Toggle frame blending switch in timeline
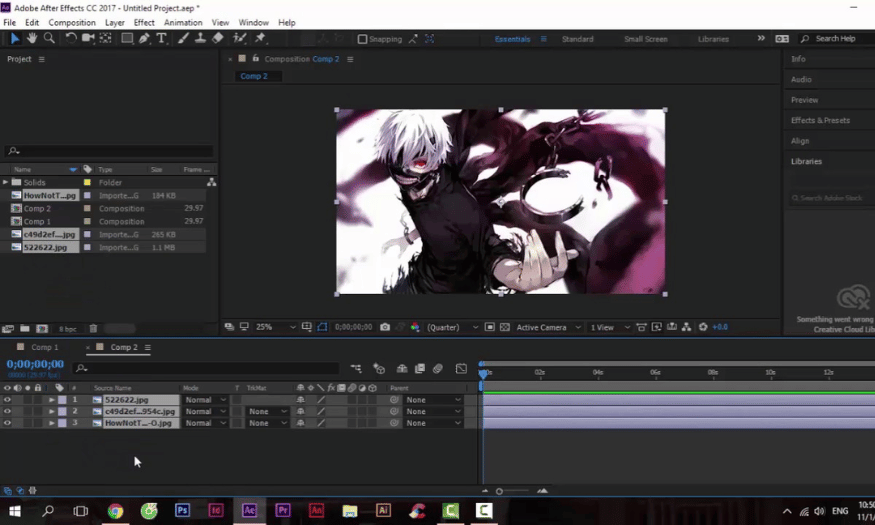 click(x=420, y=368)
